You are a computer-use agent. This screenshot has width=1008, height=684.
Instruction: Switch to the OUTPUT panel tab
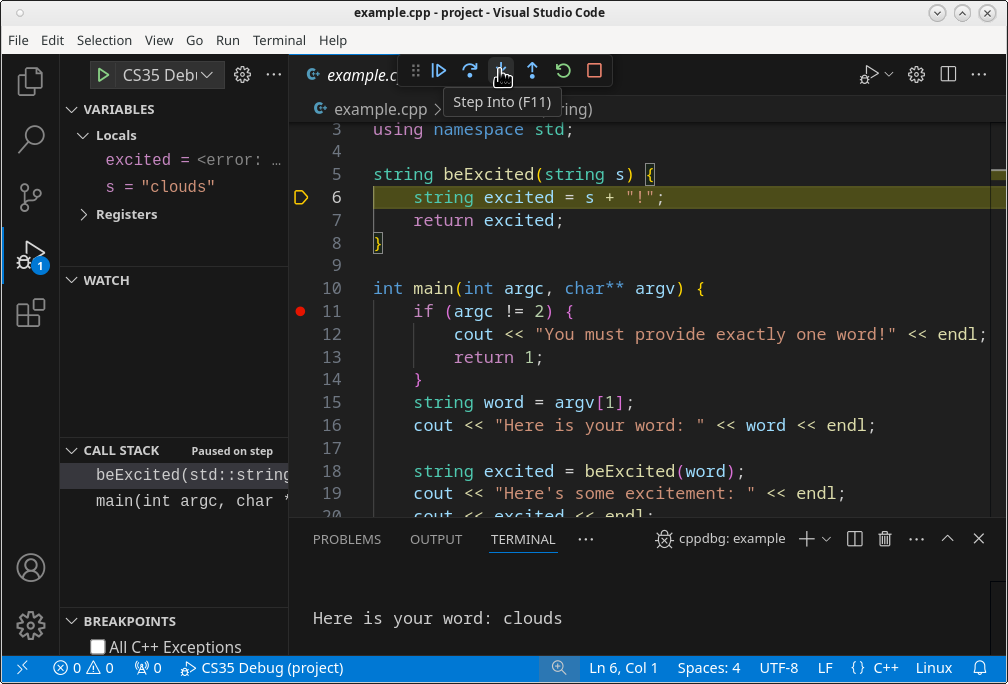point(436,539)
